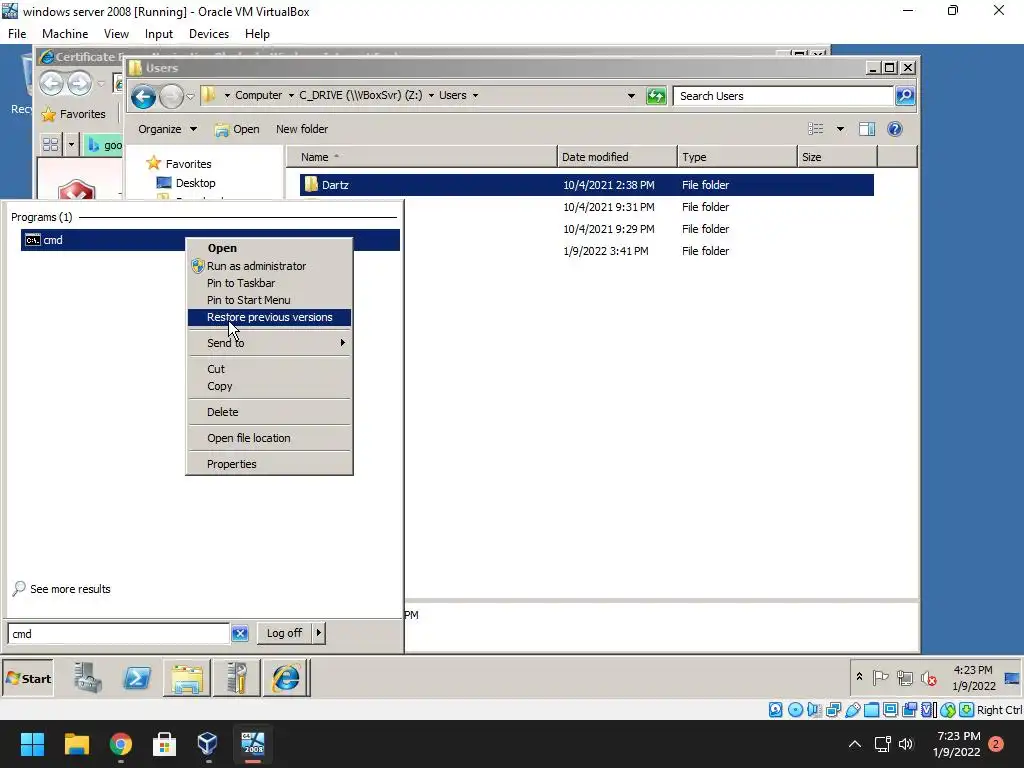Click into the Search Users field
The height and width of the screenshot is (768, 1024).
point(783,96)
